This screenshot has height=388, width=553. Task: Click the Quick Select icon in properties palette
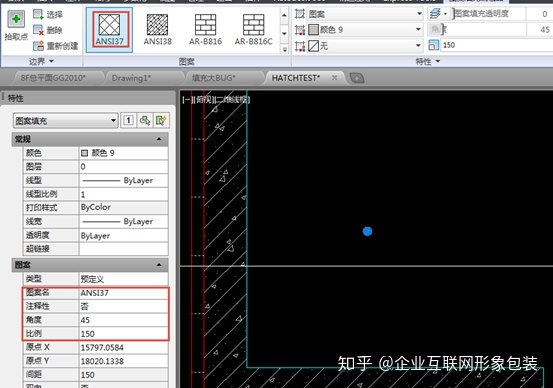[x=162, y=121]
